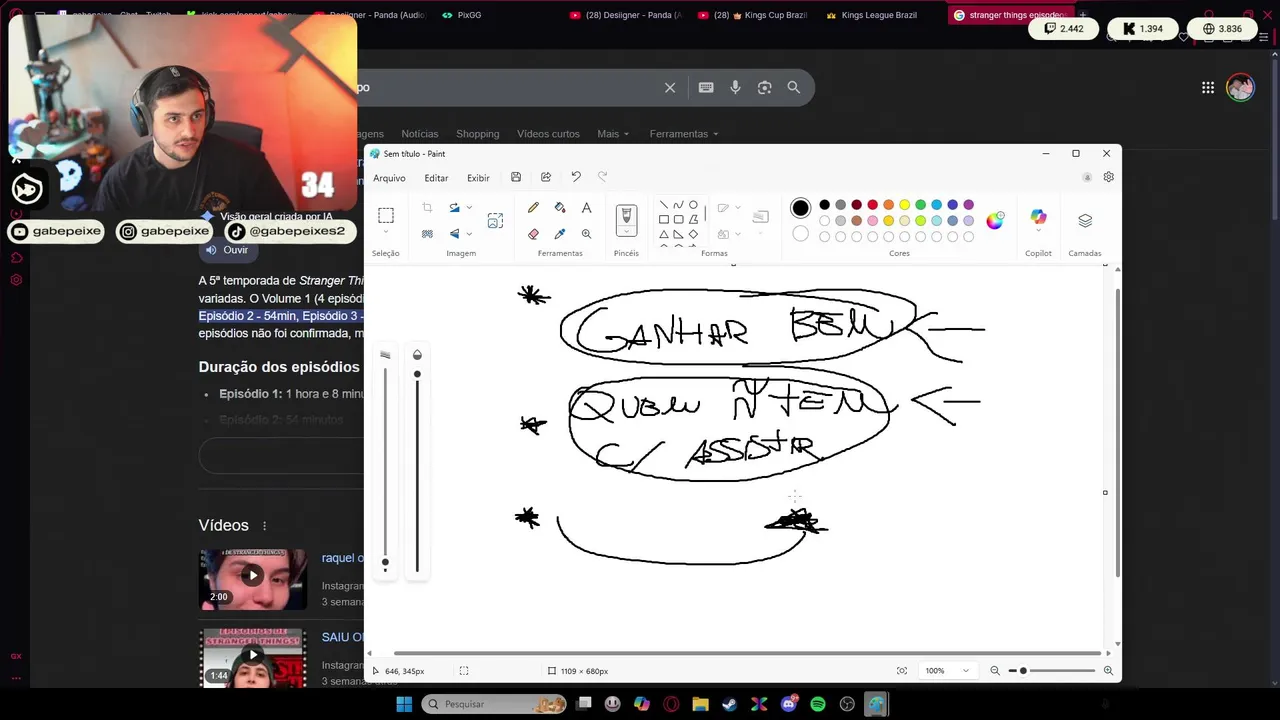Select the rectangle shape in Formas

tap(663, 219)
